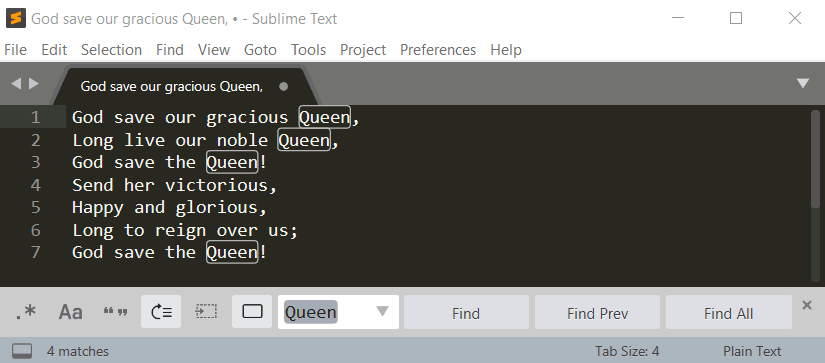Toggle whole word quotes option
The width and height of the screenshot is (825, 363).
(116, 312)
